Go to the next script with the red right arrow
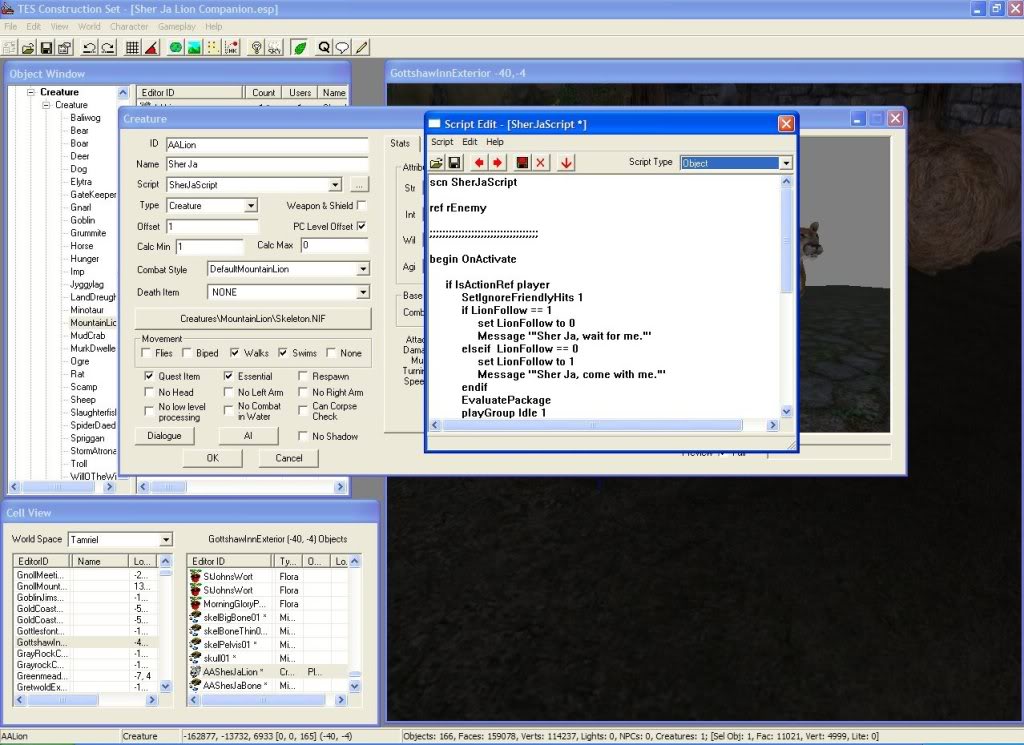Viewport: 1024px width, 745px height. click(498, 163)
